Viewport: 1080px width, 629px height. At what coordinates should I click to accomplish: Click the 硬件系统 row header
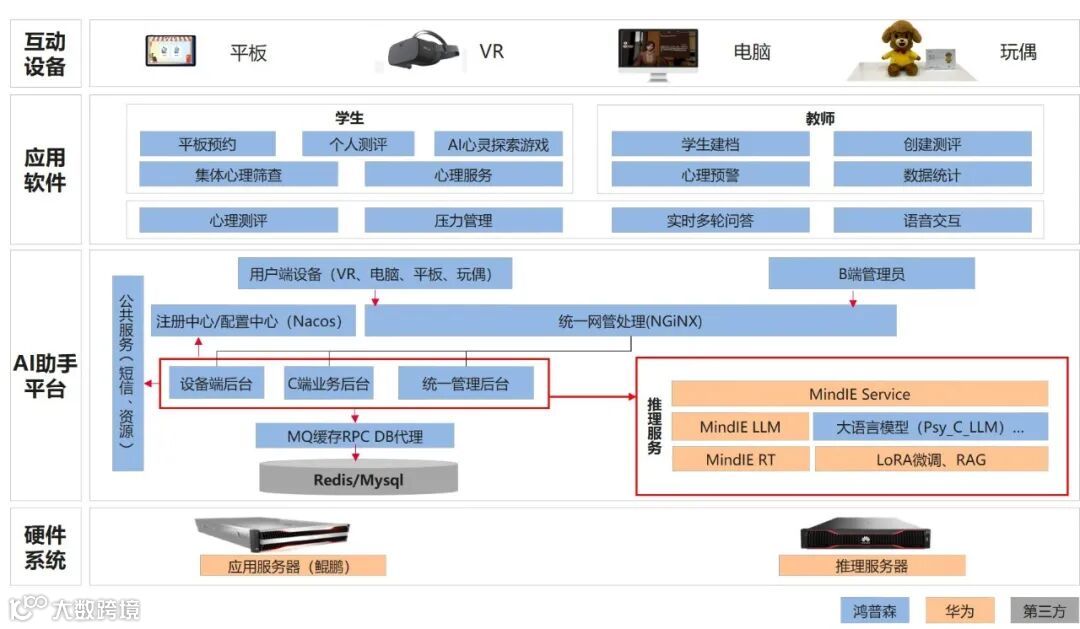pos(45,547)
